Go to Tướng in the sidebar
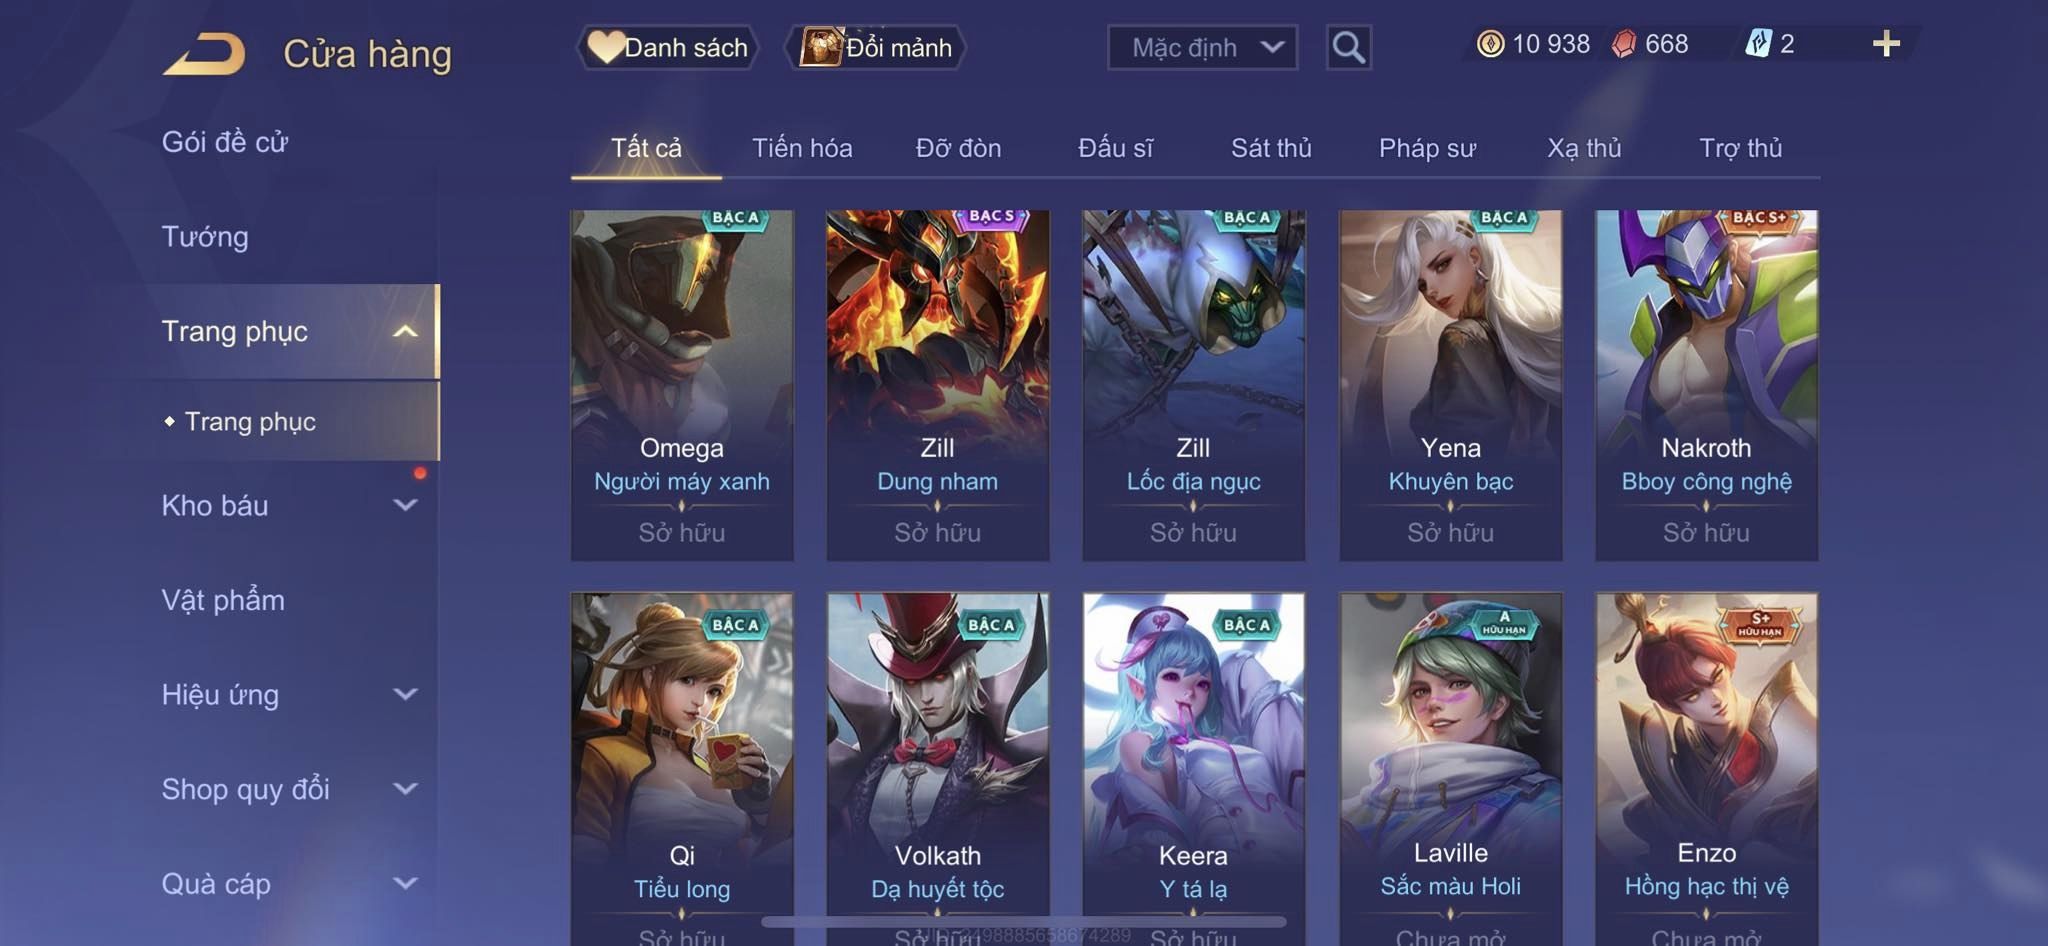 tap(205, 237)
